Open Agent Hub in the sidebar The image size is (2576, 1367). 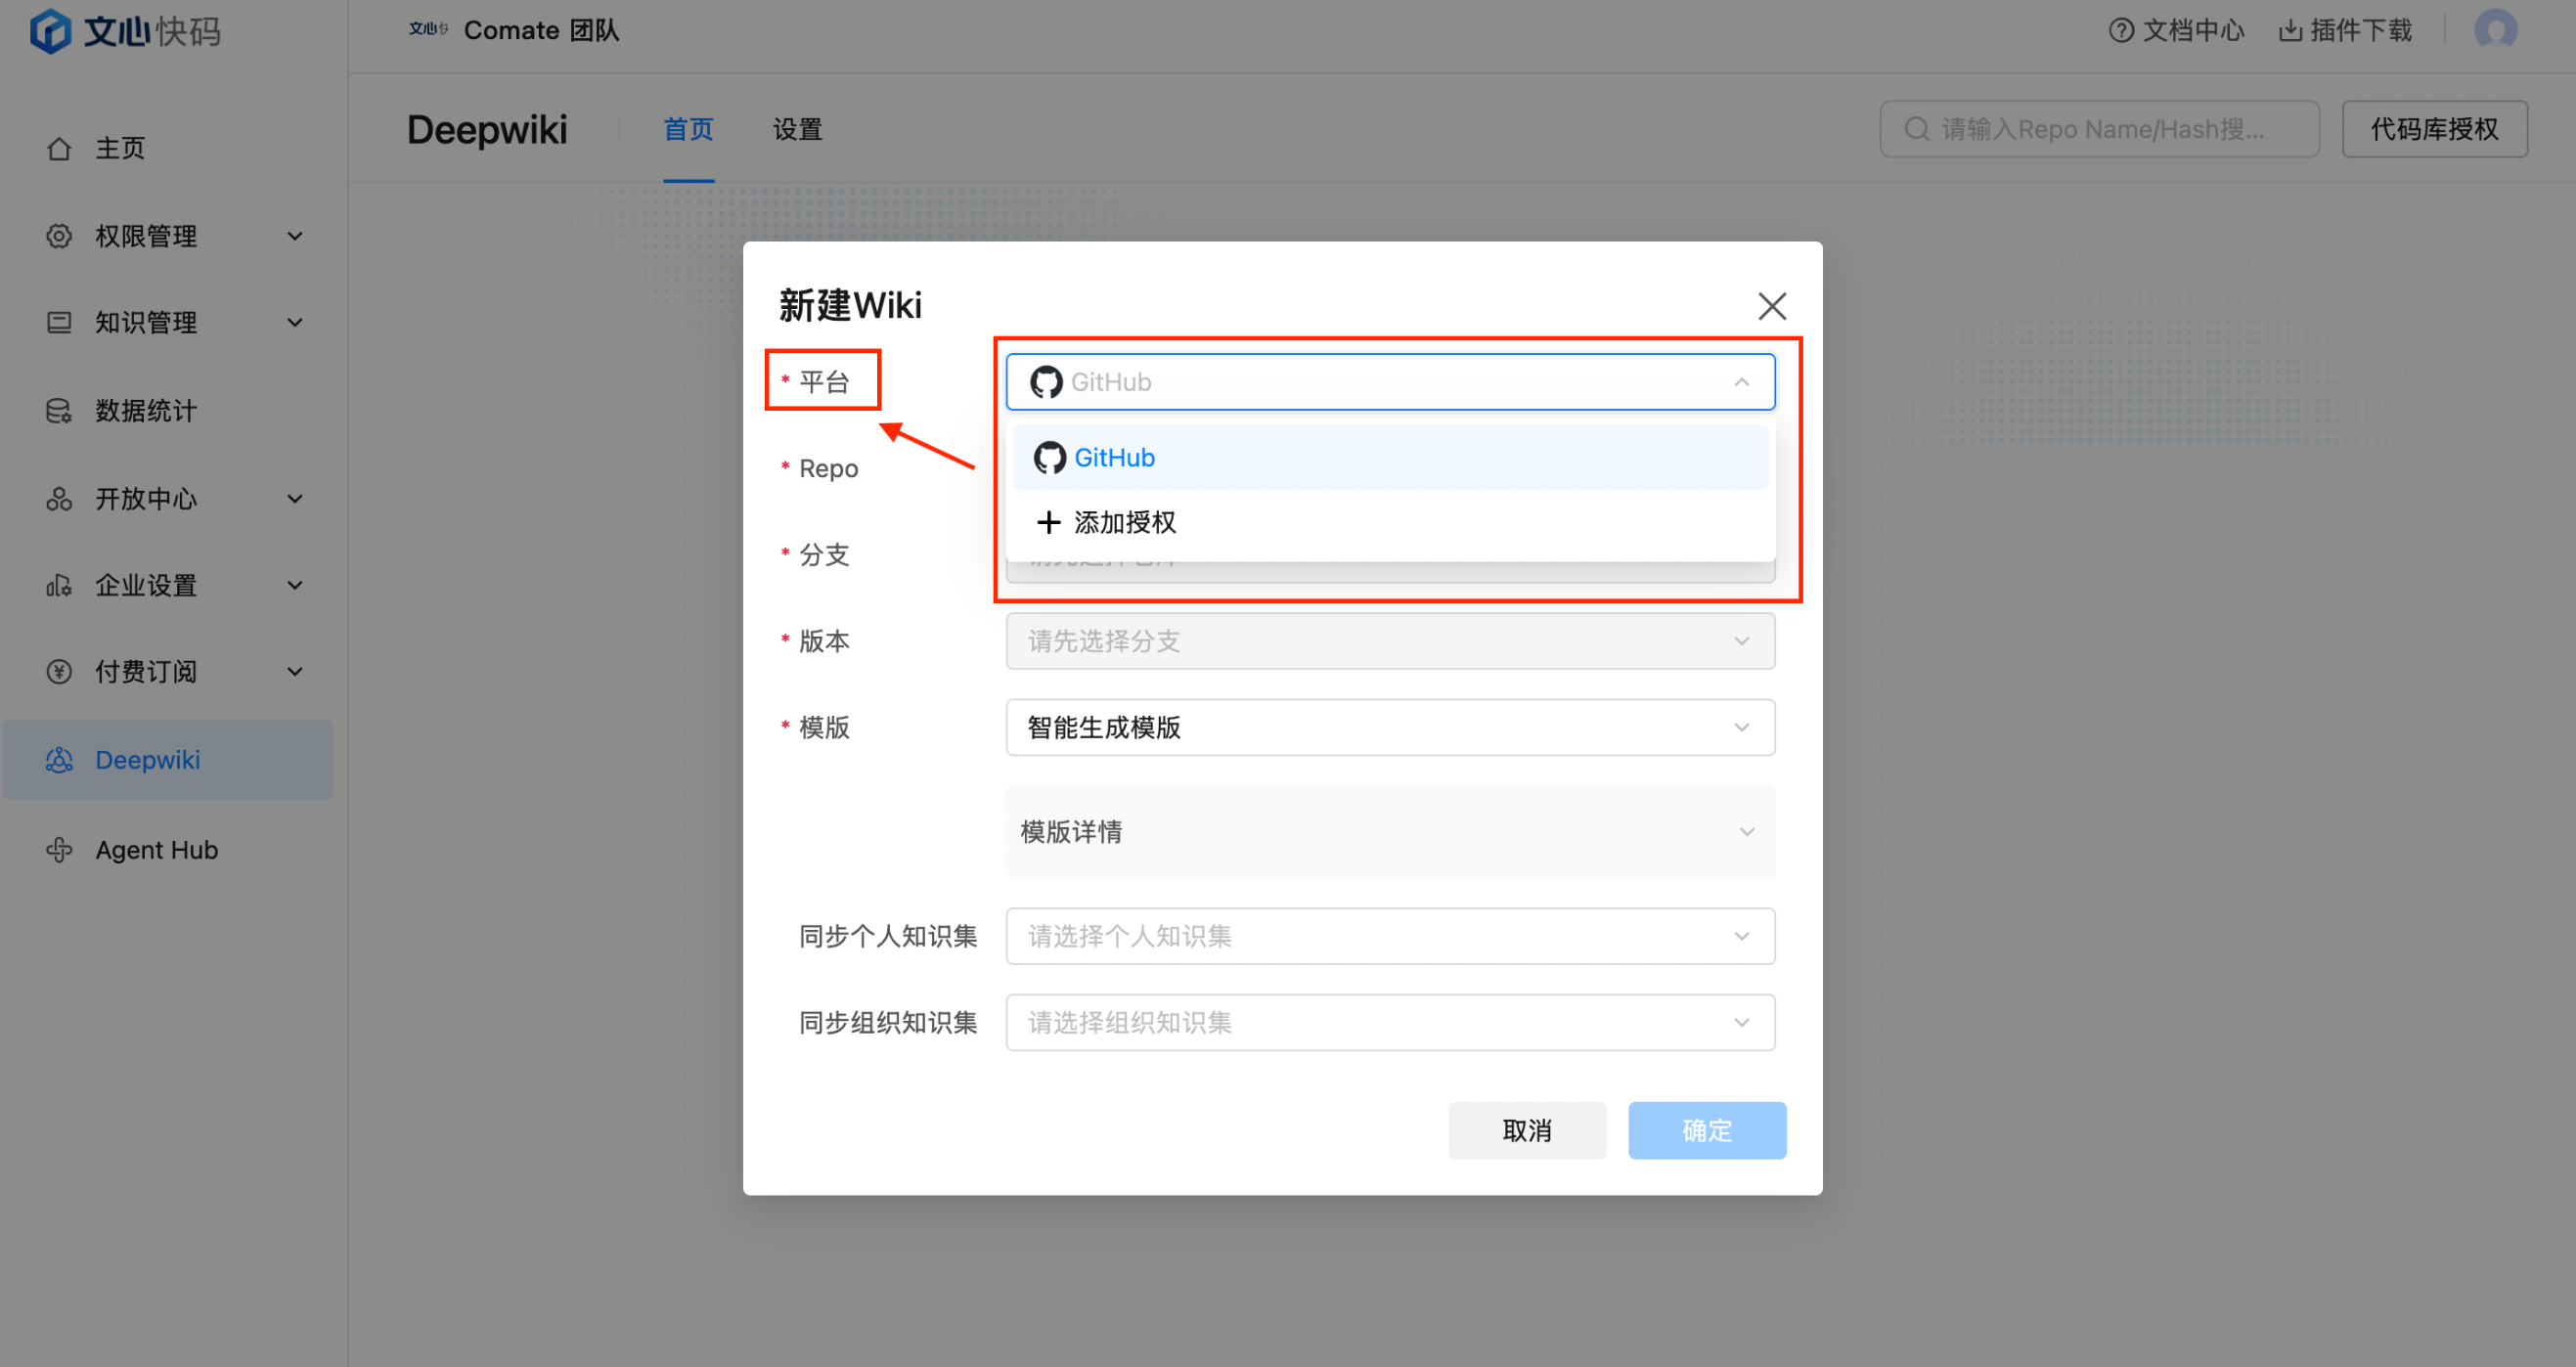(167, 850)
